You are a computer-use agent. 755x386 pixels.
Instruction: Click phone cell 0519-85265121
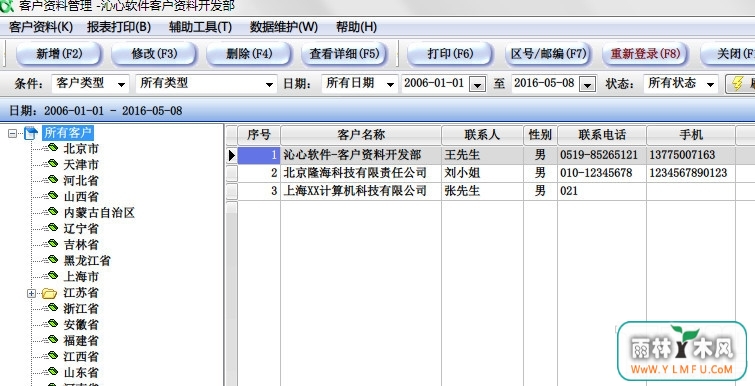(602, 155)
